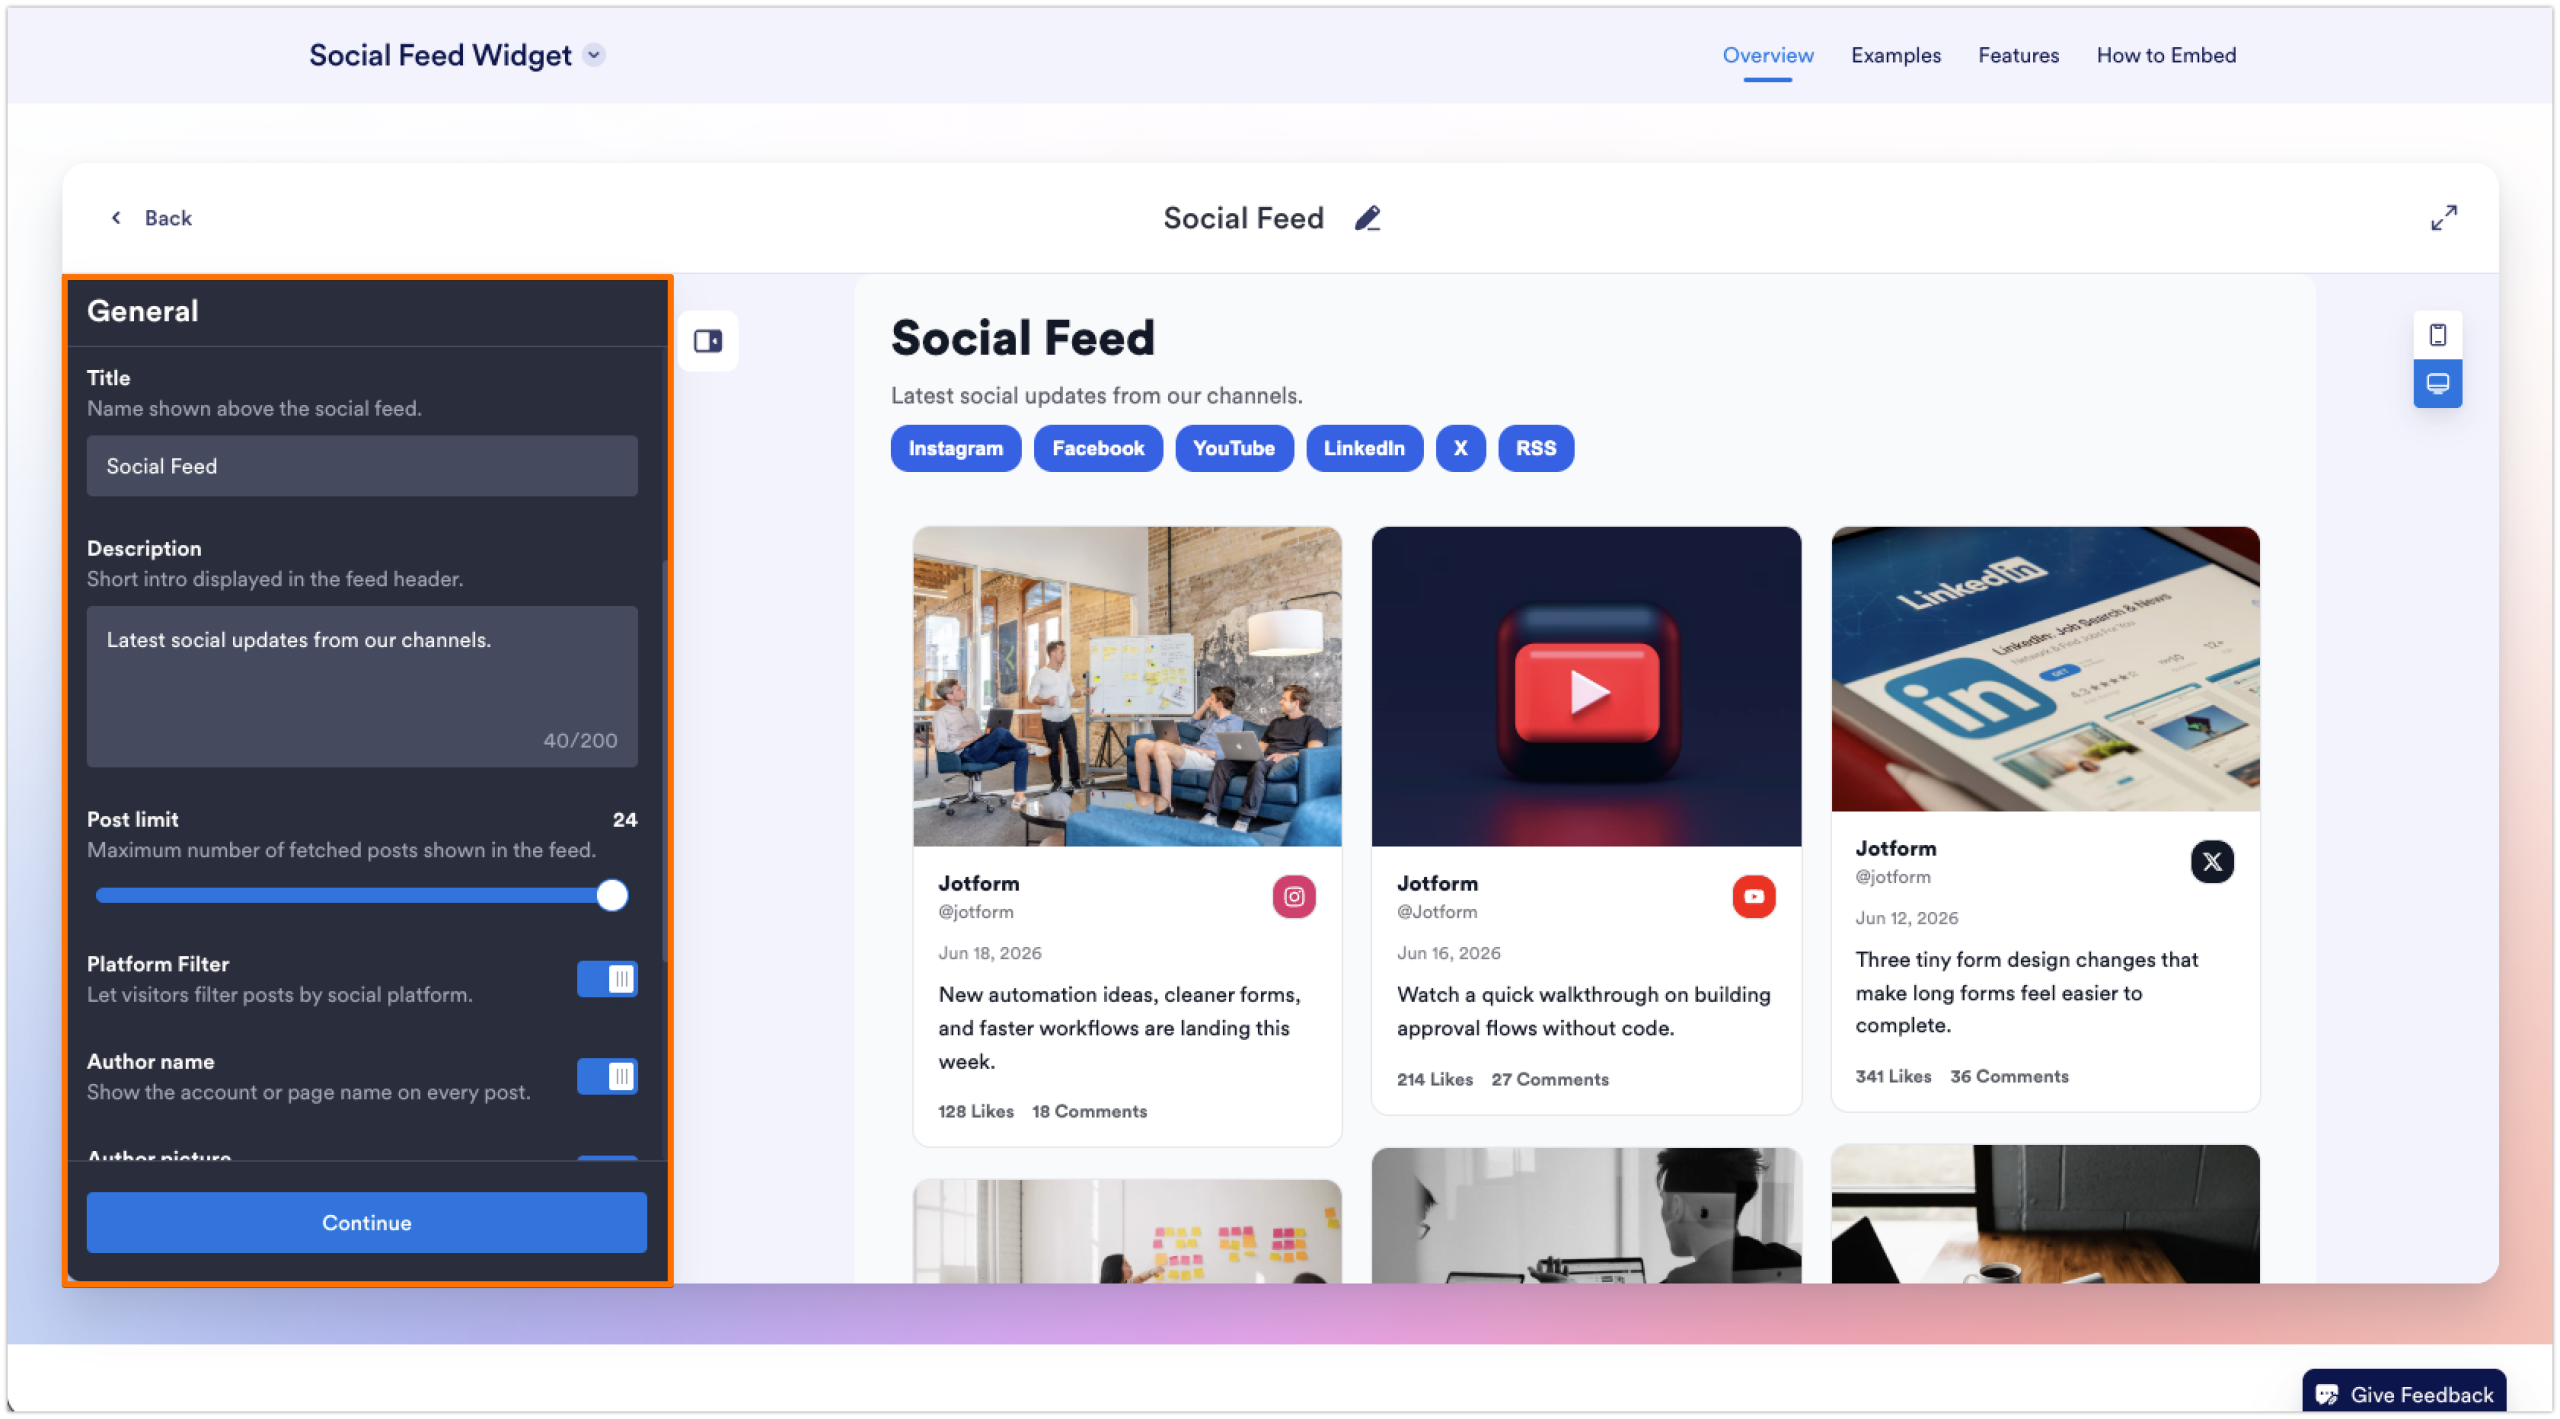The image size is (2560, 1419).
Task: Click the 'Jun 16, 2026' date
Action: [x=1448, y=954]
